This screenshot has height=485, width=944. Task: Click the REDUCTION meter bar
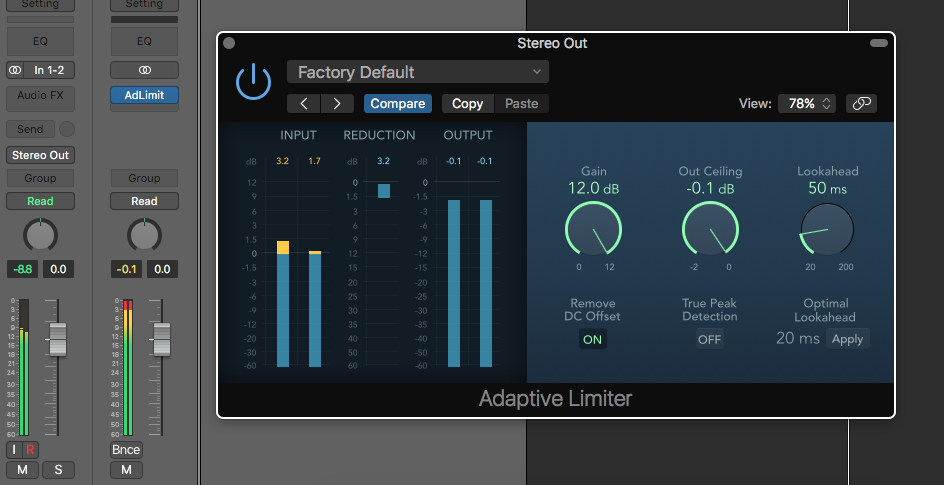(384, 191)
